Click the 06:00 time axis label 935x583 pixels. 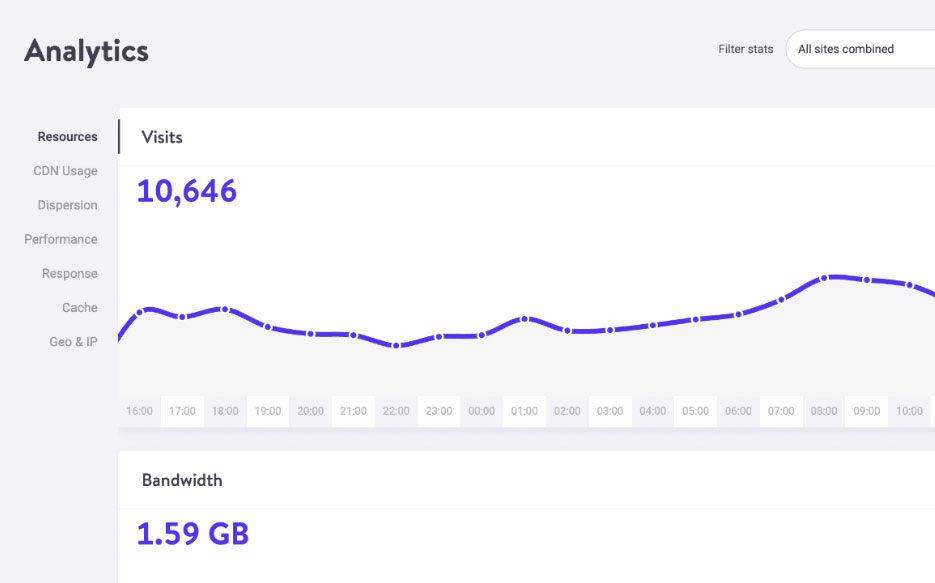pyautogui.click(x=738, y=411)
